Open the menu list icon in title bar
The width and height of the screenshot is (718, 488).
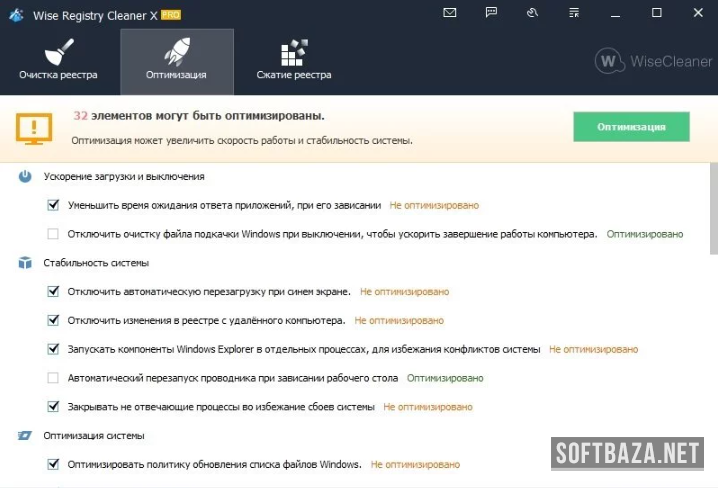(573, 13)
